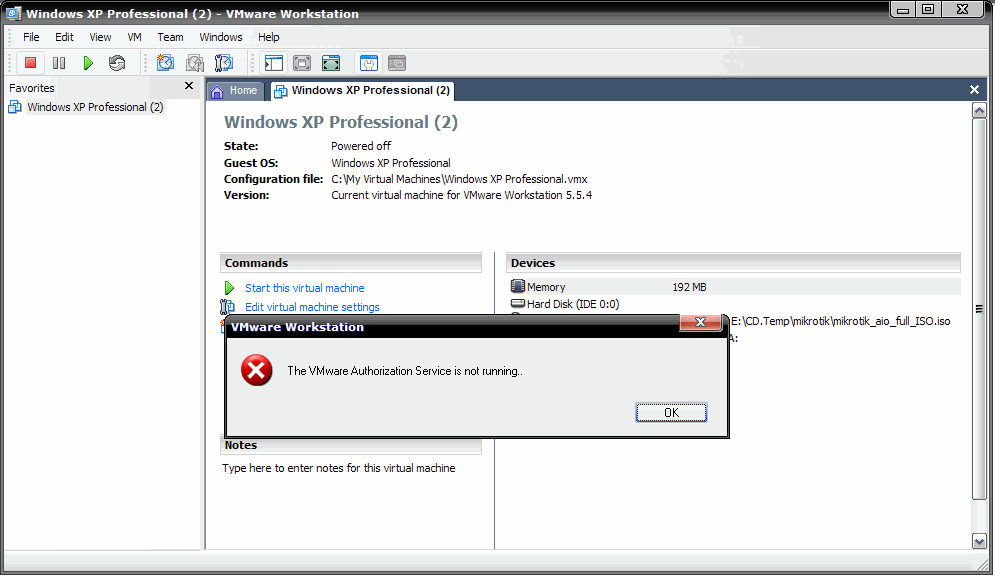Click the Hard Disk device icon
This screenshot has width=995, height=577.
518,303
